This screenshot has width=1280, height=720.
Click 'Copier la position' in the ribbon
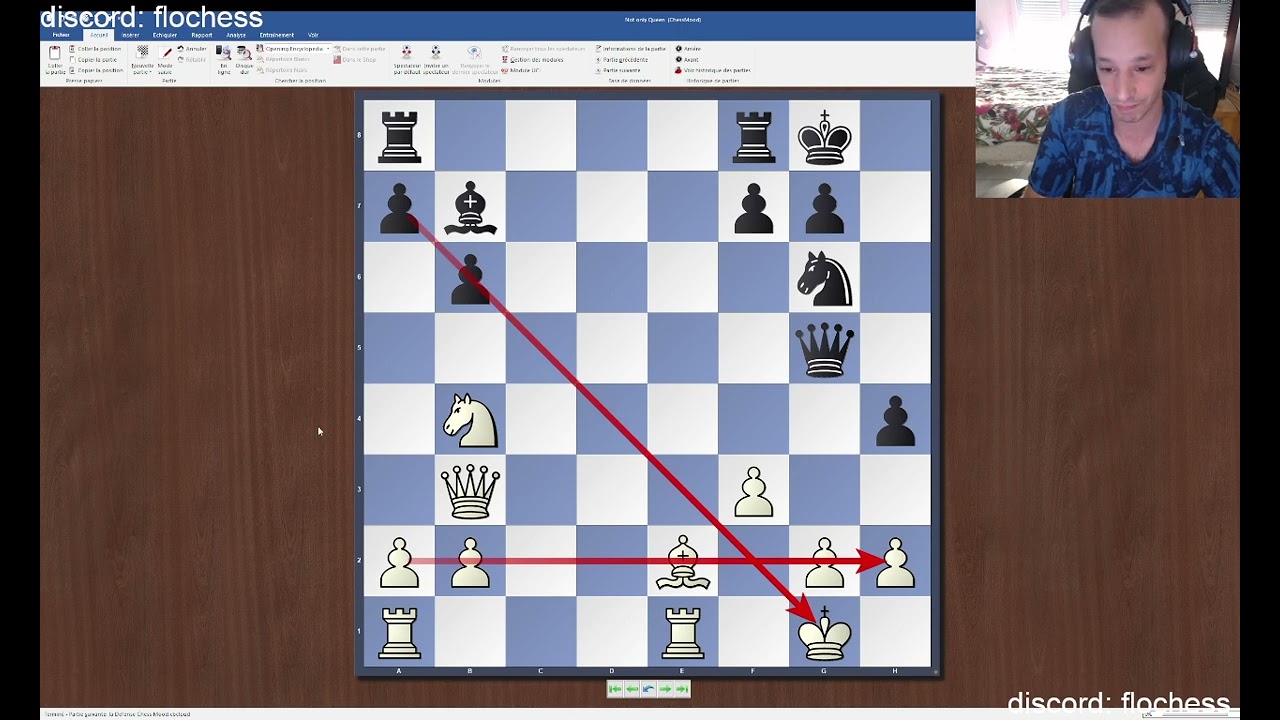tap(96, 70)
